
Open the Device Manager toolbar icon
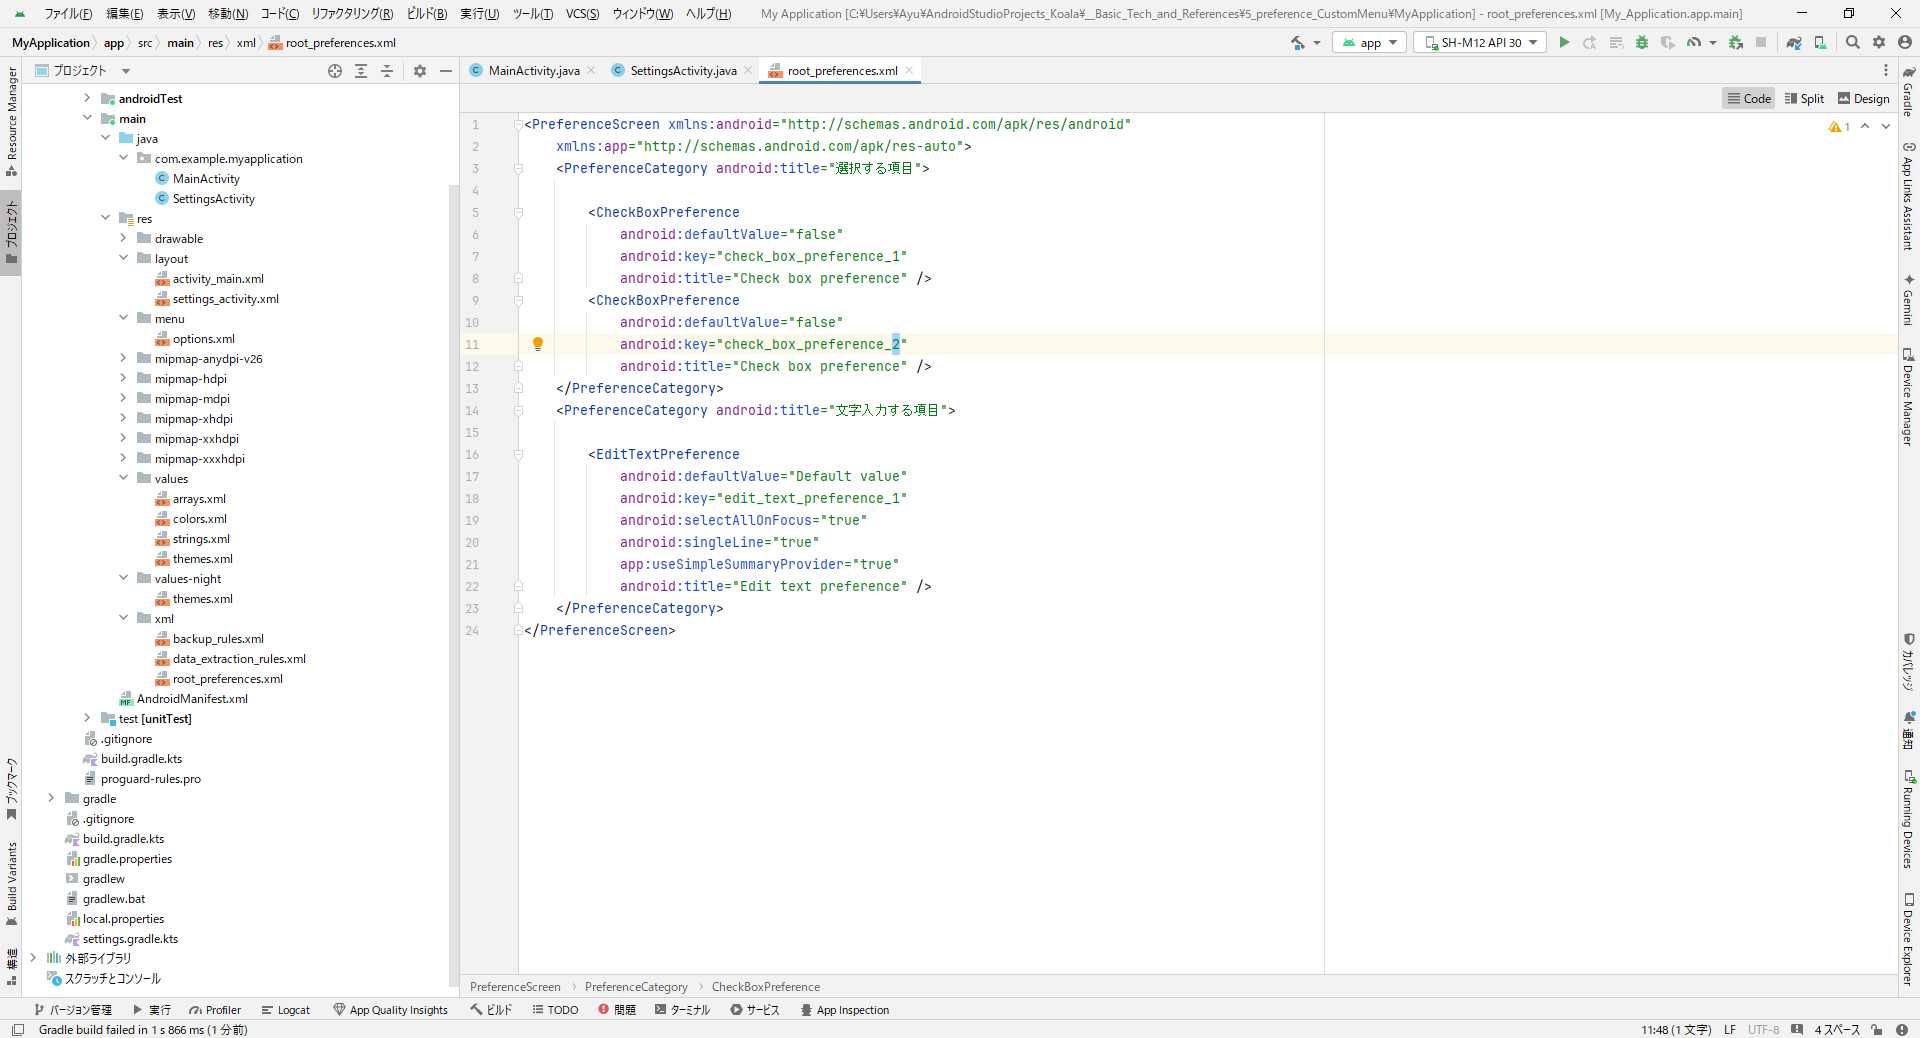(1820, 43)
